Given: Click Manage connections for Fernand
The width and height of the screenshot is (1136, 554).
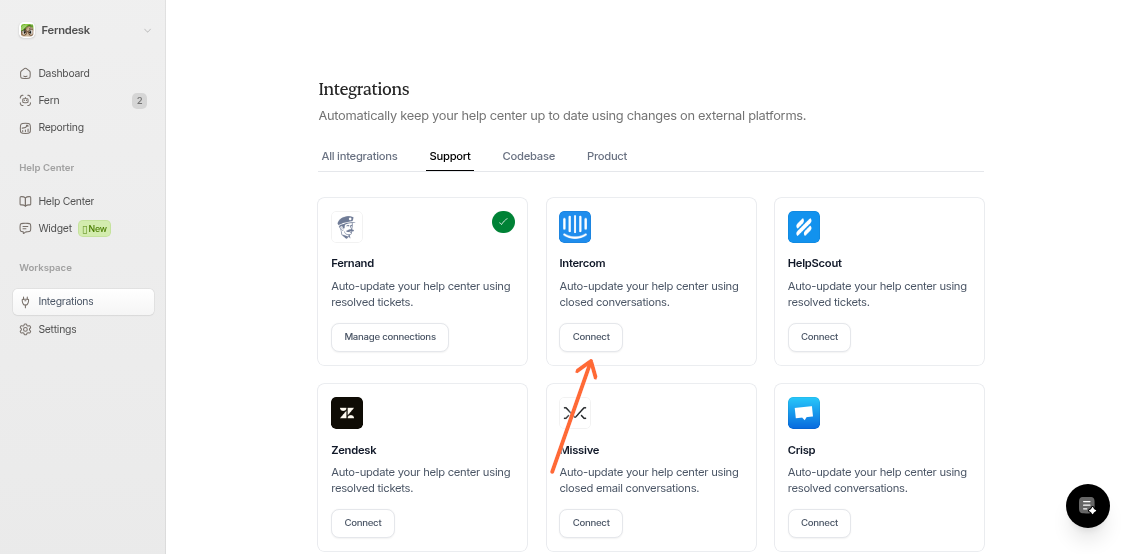Looking at the screenshot, I should point(390,337).
